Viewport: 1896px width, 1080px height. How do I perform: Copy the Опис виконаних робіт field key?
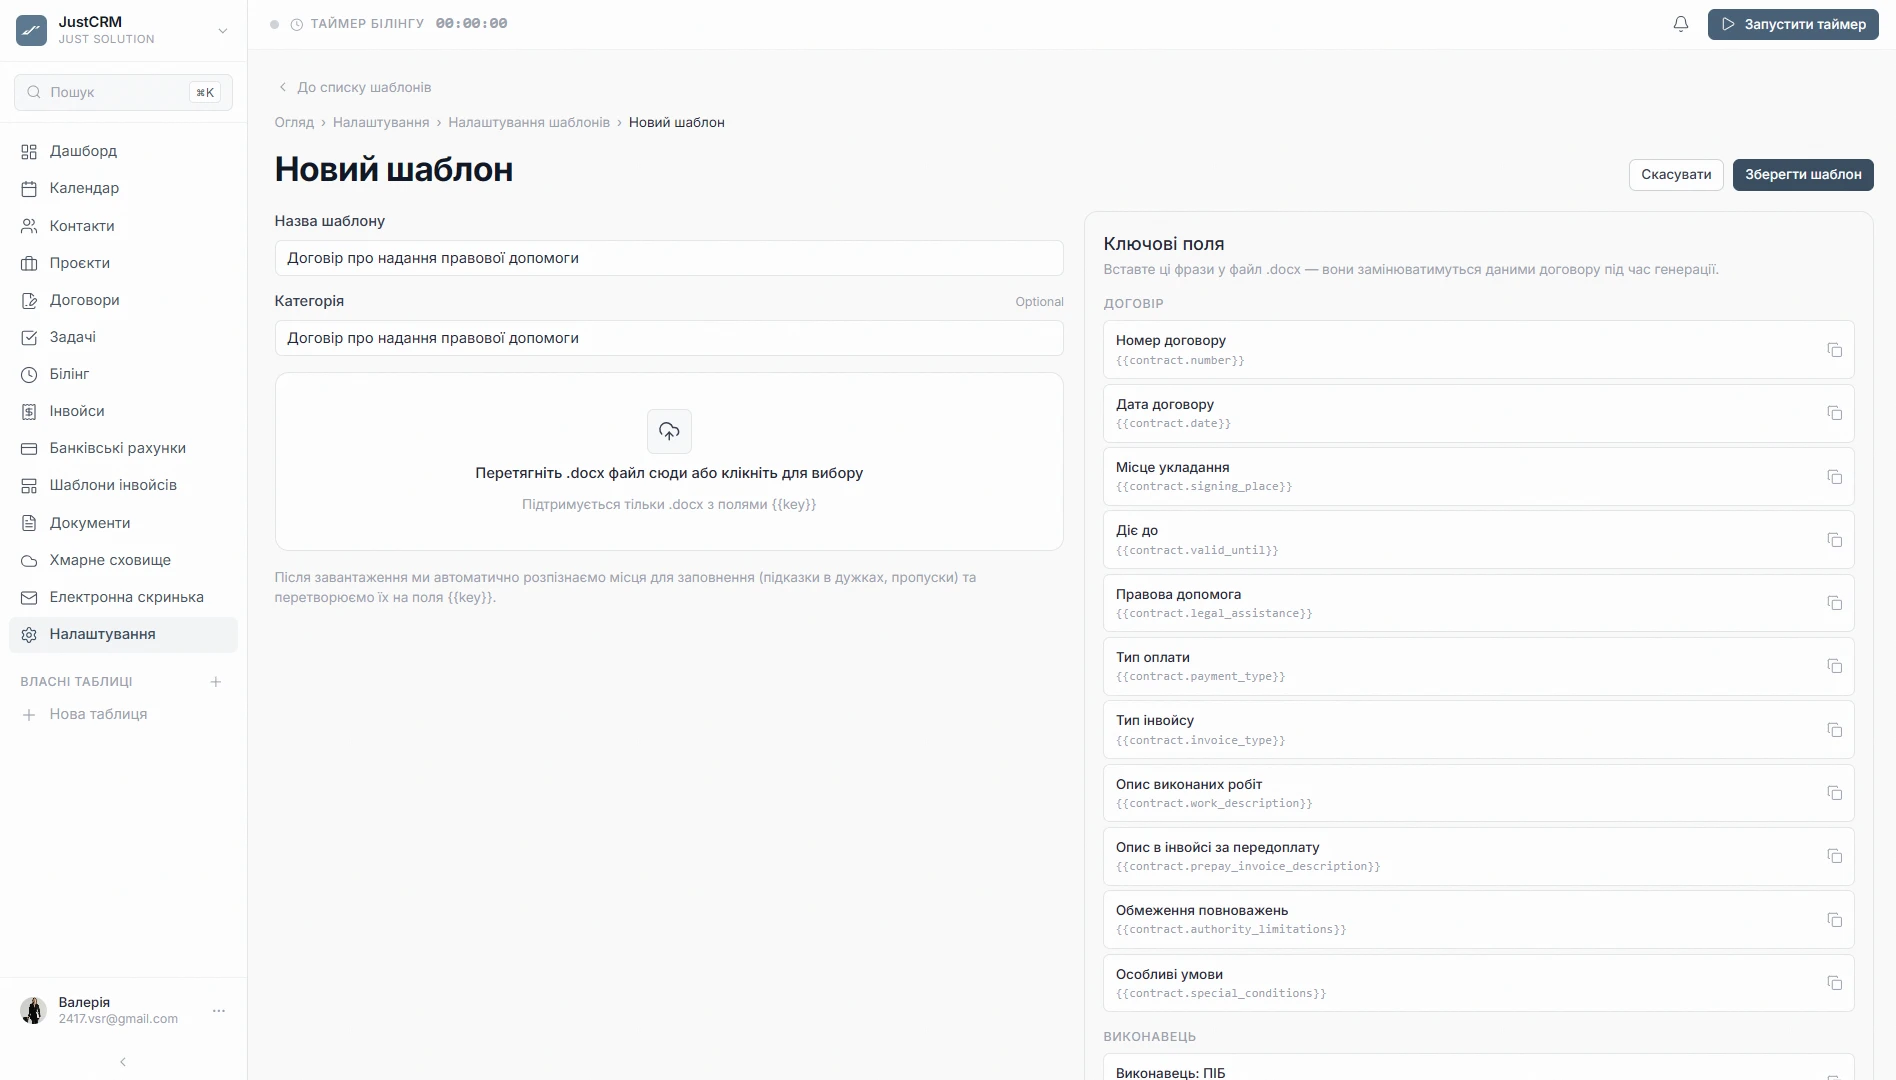tap(1834, 793)
